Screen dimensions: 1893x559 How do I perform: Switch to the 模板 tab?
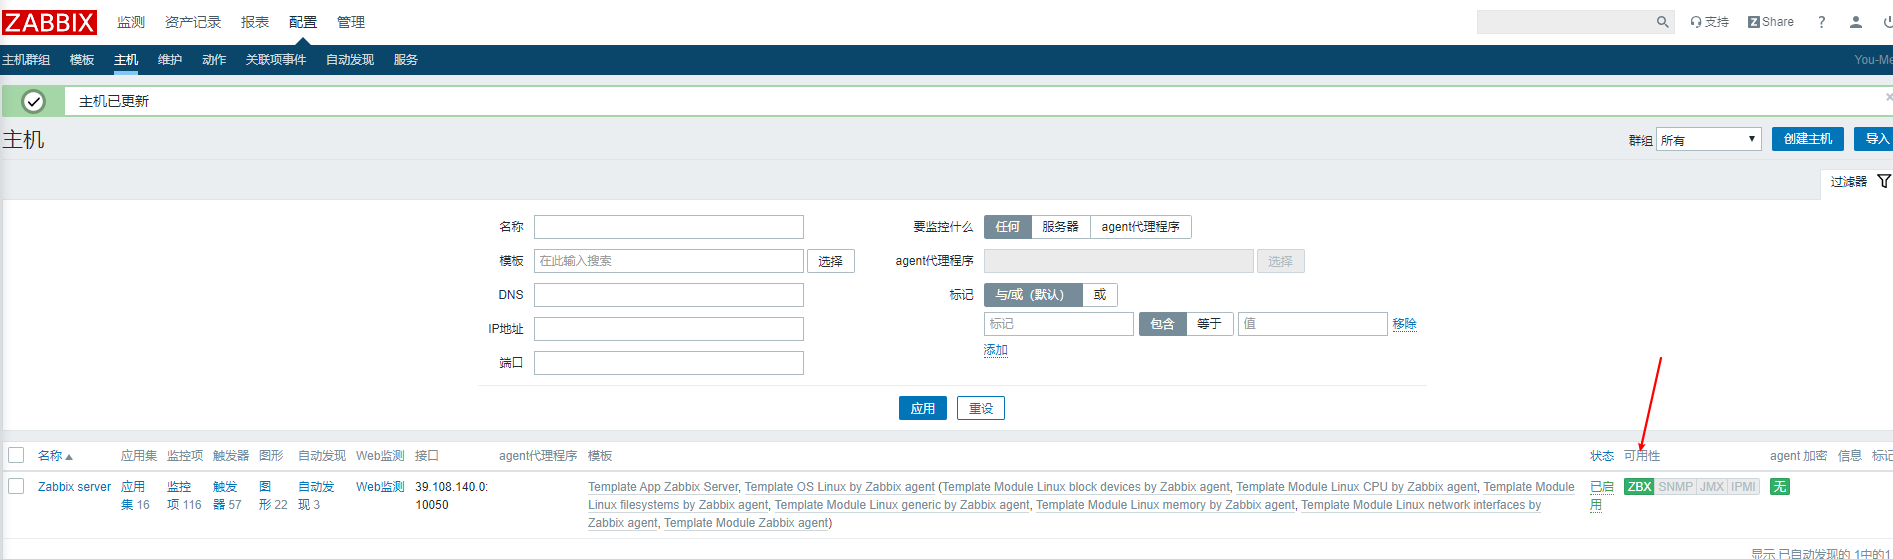82,60
